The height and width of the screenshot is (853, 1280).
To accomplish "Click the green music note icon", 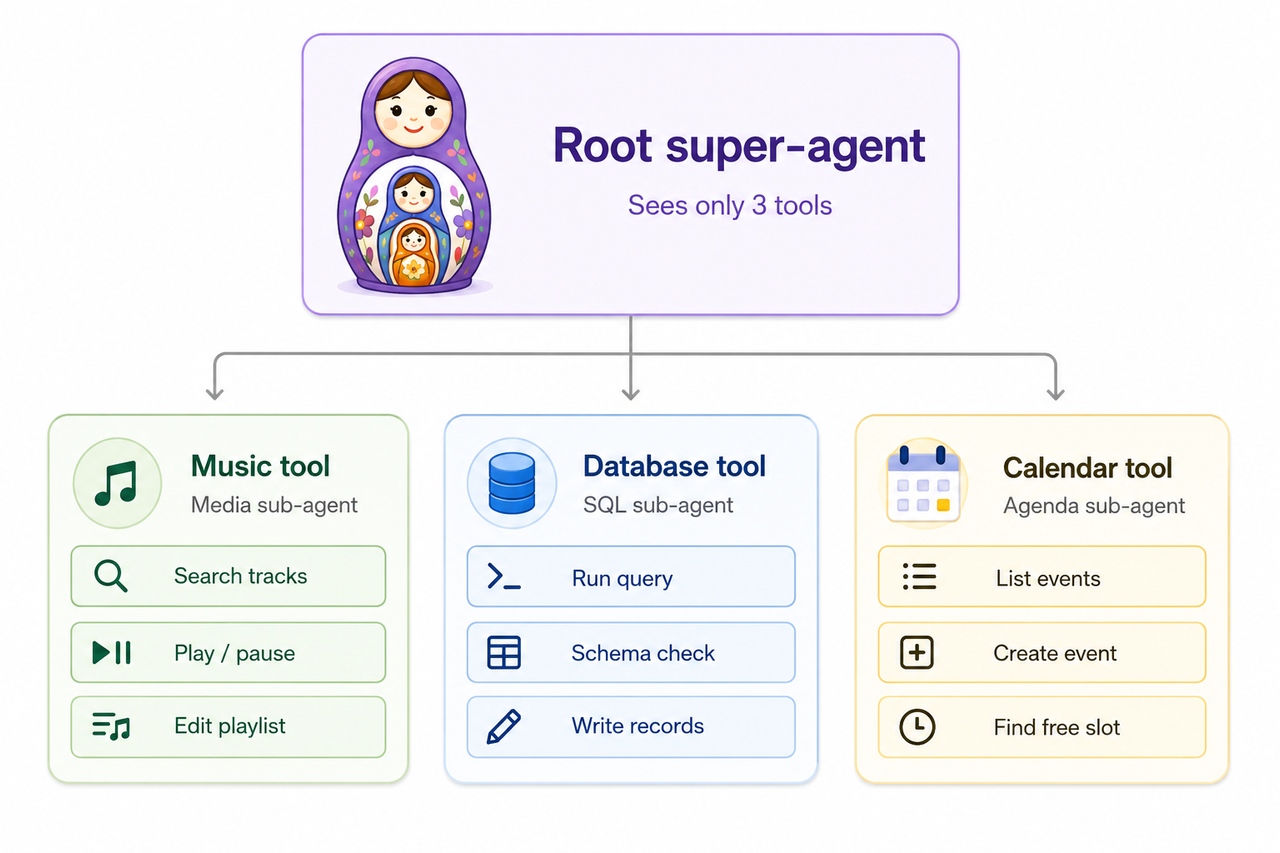I will coord(116,483).
